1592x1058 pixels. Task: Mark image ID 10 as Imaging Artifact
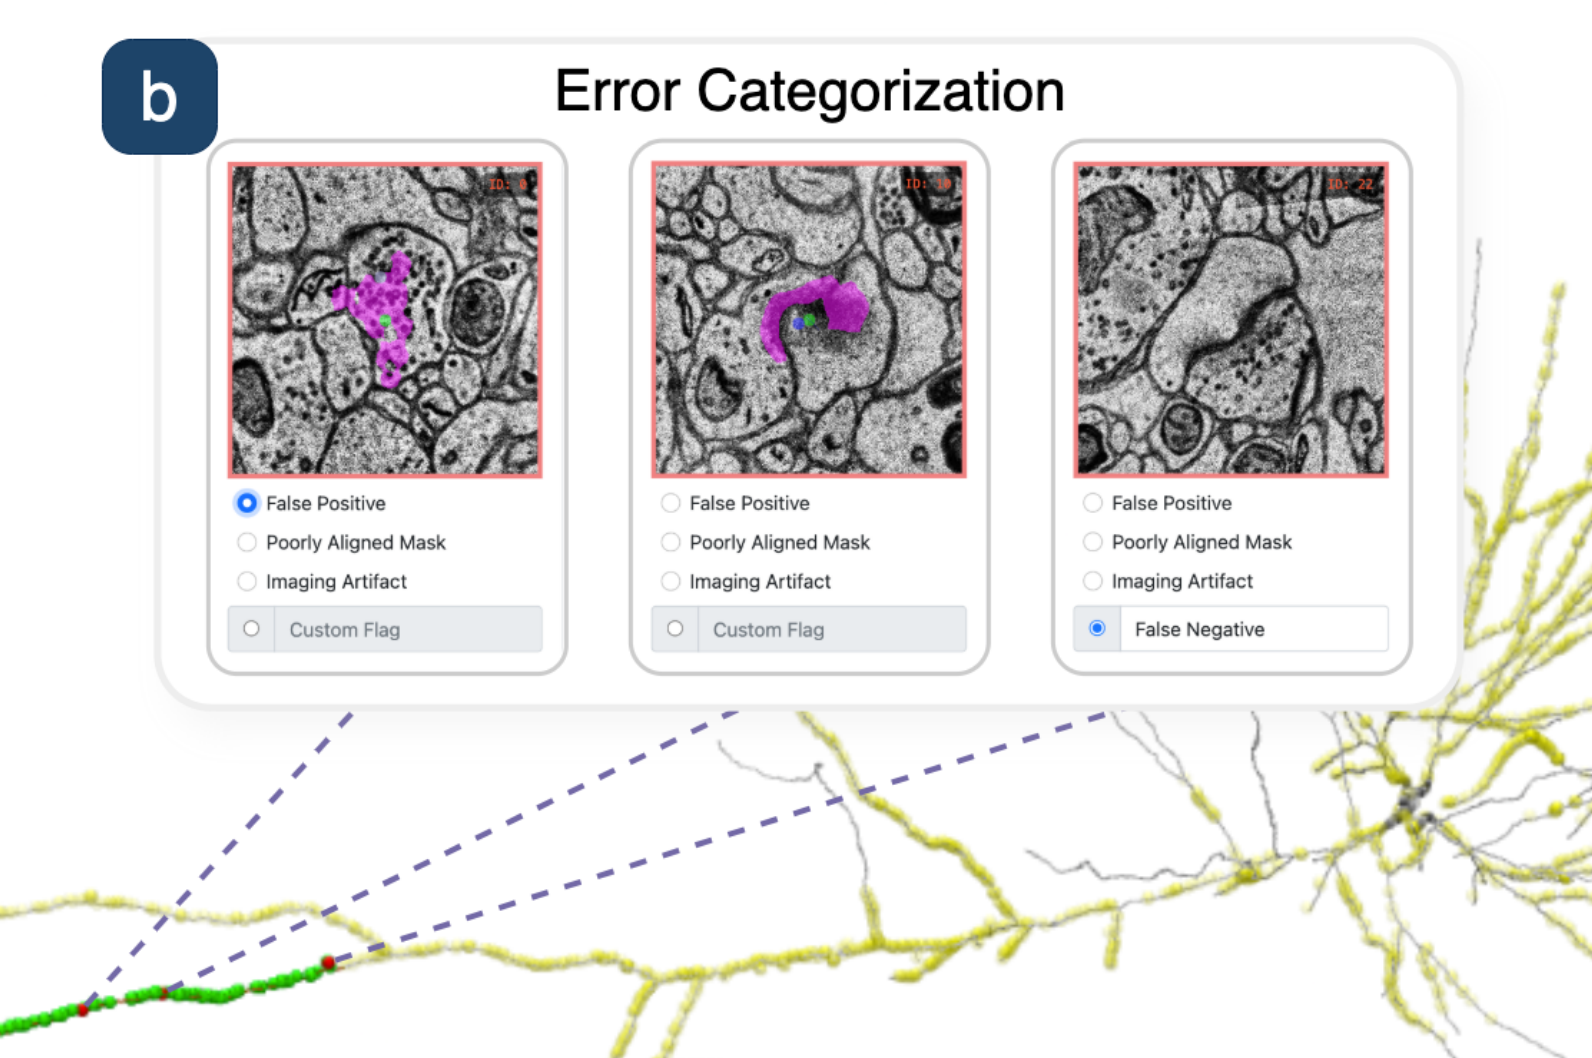point(671,581)
